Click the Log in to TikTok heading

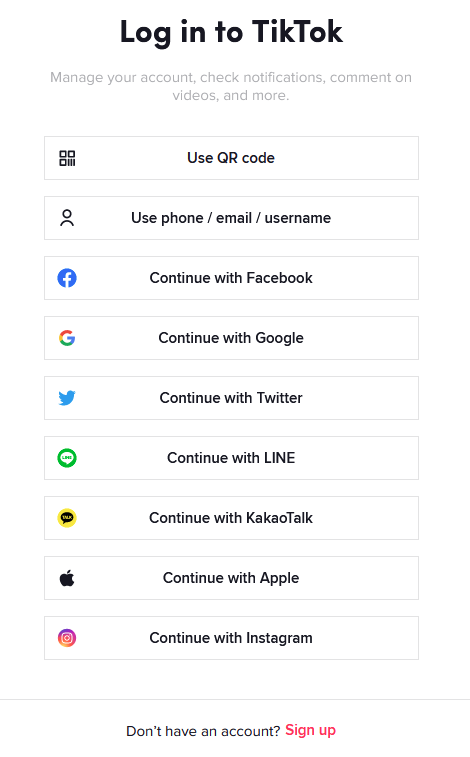[231, 32]
